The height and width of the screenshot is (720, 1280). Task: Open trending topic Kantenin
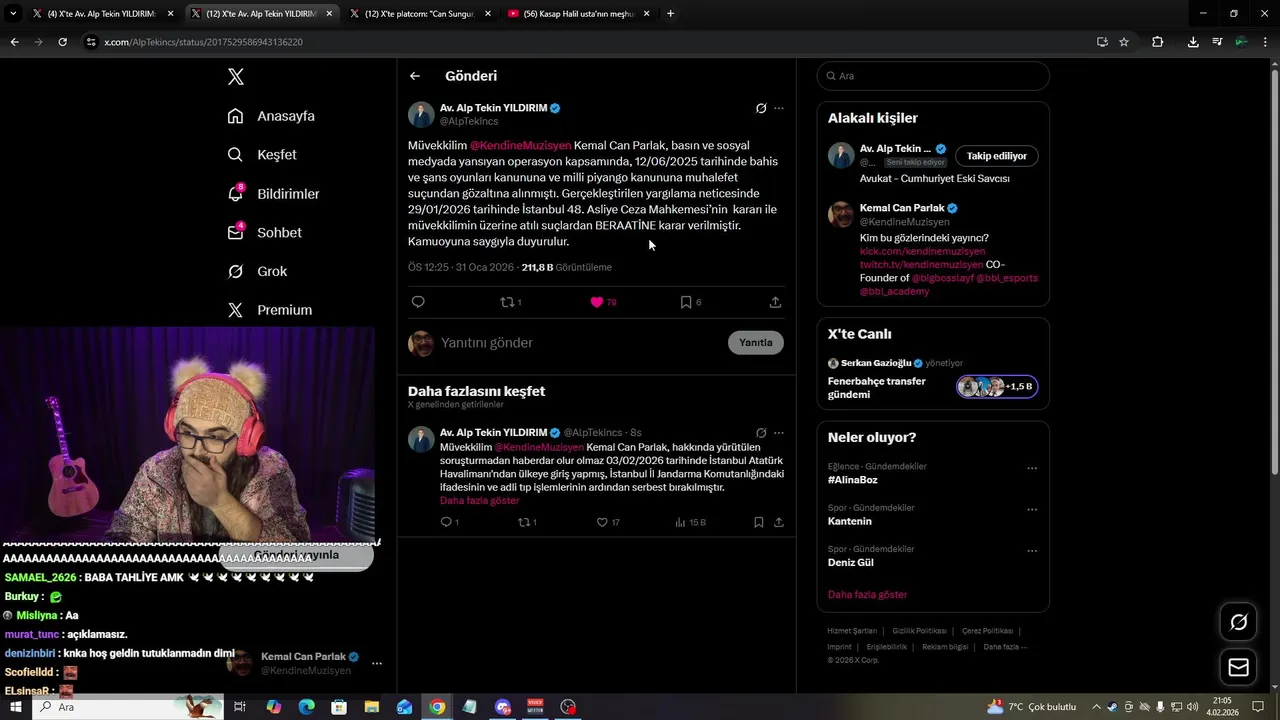pos(850,521)
